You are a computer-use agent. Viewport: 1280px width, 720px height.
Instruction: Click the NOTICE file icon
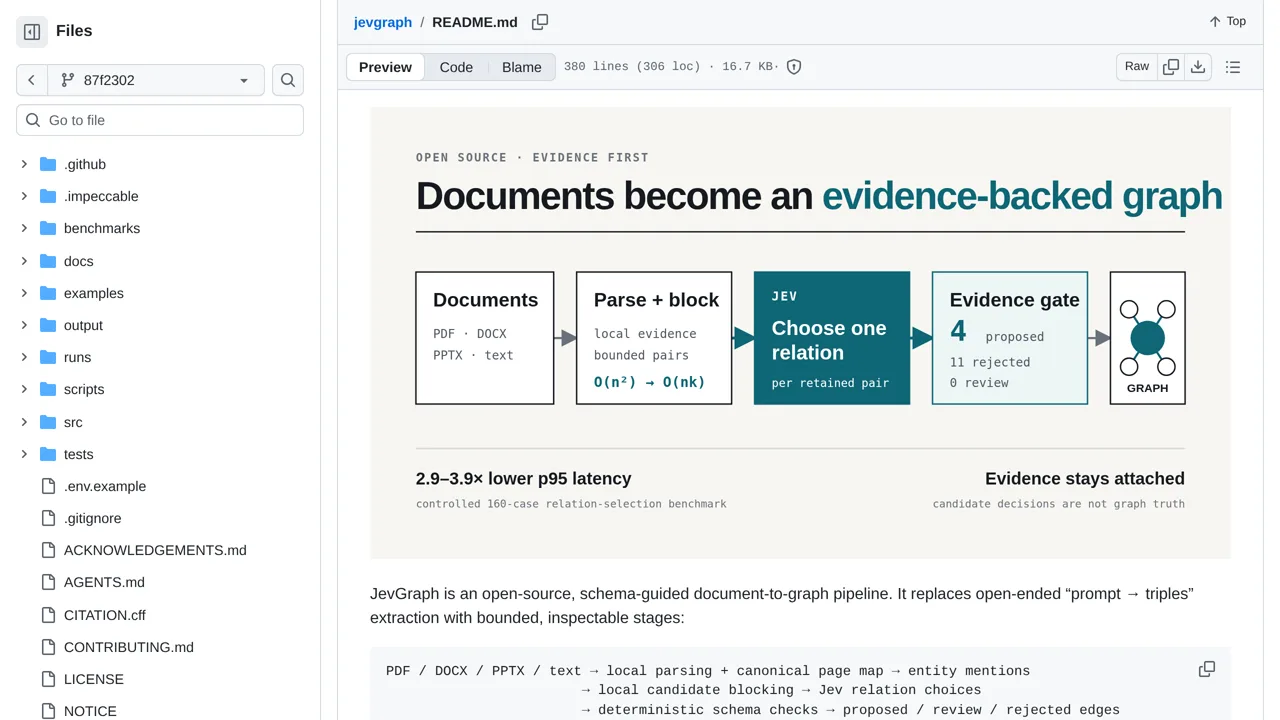tap(48, 711)
